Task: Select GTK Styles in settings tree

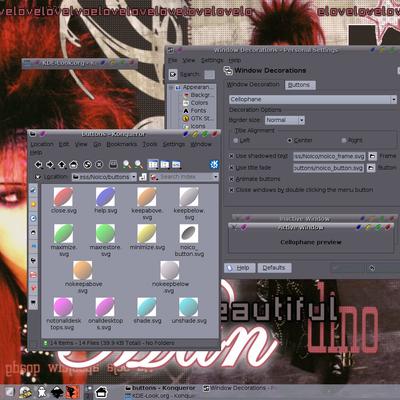Action: [x=198, y=118]
